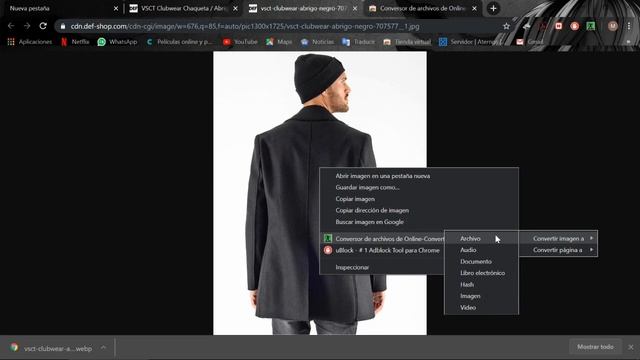Select Hash in the conversion submenu
The width and height of the screenshot is (640, 360).
click(x=482, y=284)
